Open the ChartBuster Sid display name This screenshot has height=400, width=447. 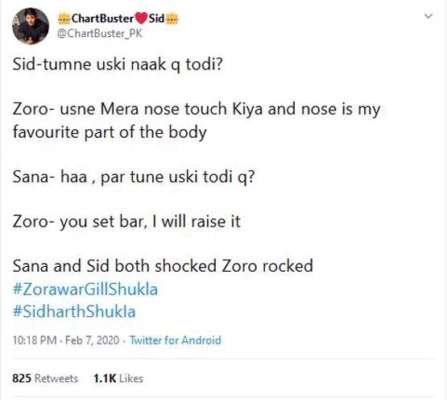[118, 18]
